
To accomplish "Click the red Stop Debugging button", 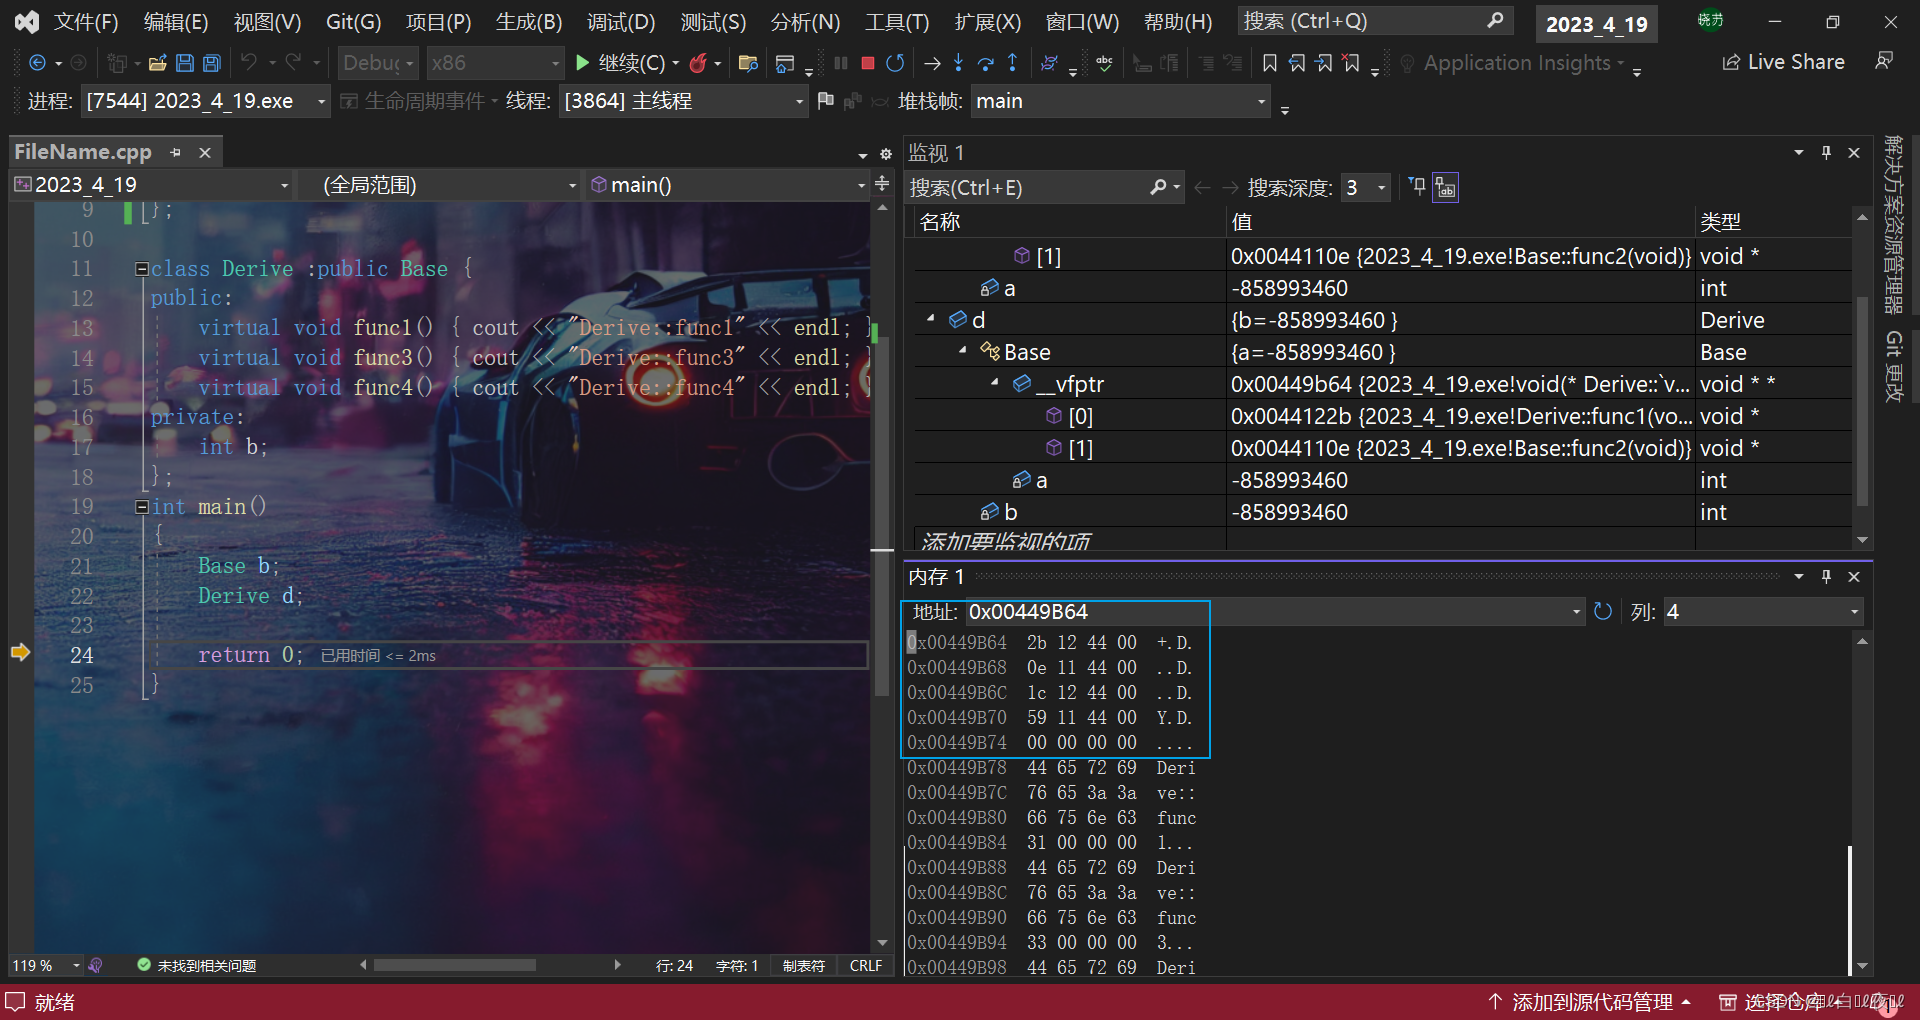I will [x=867, y=63].
